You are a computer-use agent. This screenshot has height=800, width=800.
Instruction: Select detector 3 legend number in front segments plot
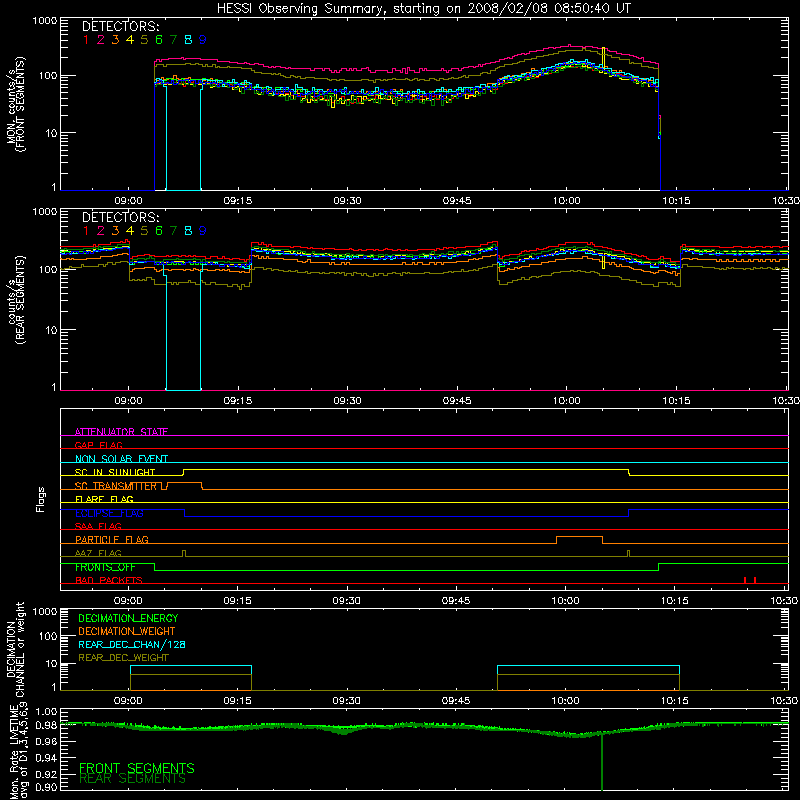coord(115,40)
